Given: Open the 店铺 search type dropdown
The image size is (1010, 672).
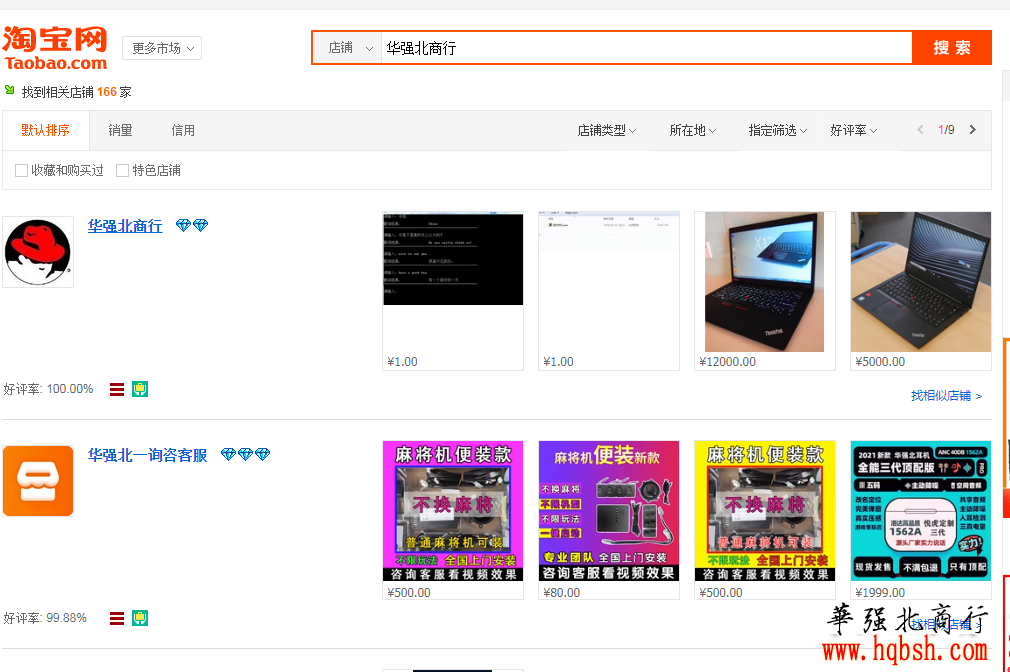Looking at the screenshot, I should [x=348, y=48].
